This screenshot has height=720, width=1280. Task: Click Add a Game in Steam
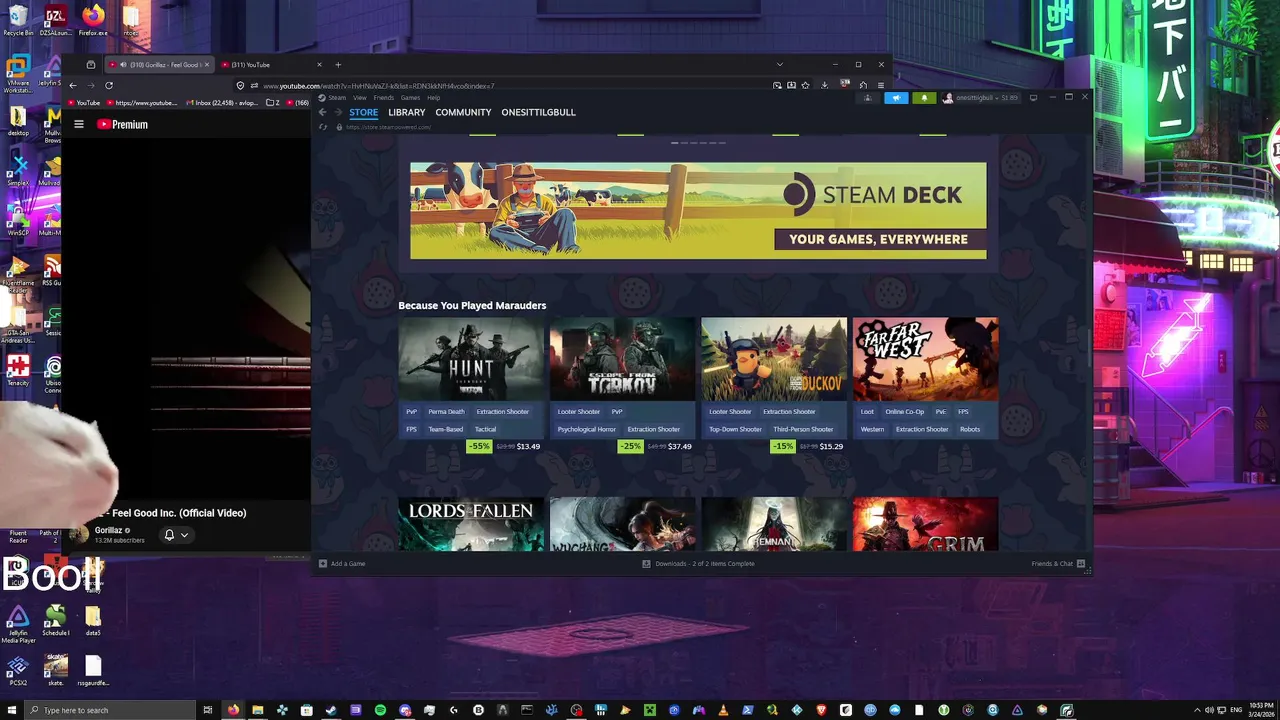click(342, 564)
